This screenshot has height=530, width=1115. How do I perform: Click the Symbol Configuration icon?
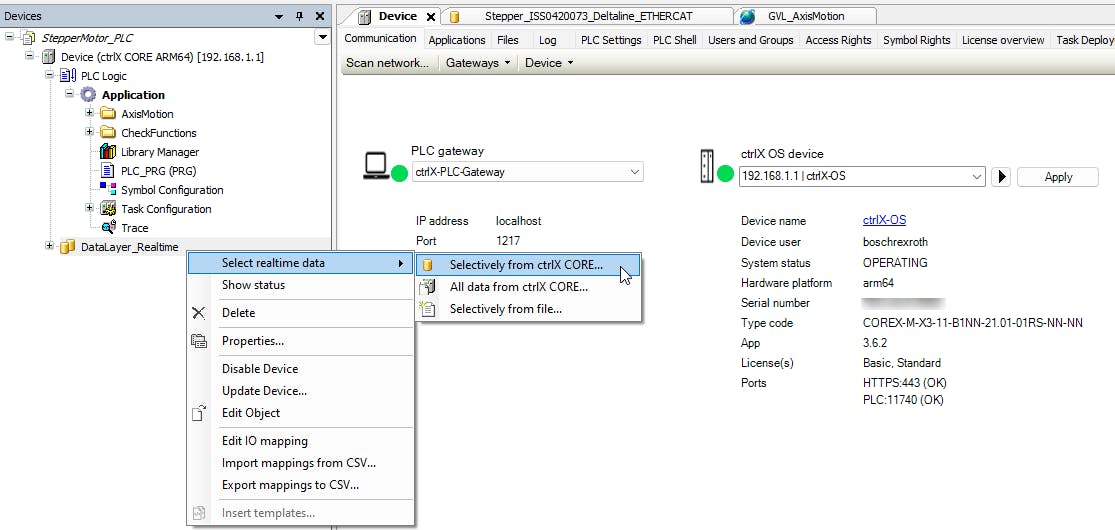coord(107,189)
